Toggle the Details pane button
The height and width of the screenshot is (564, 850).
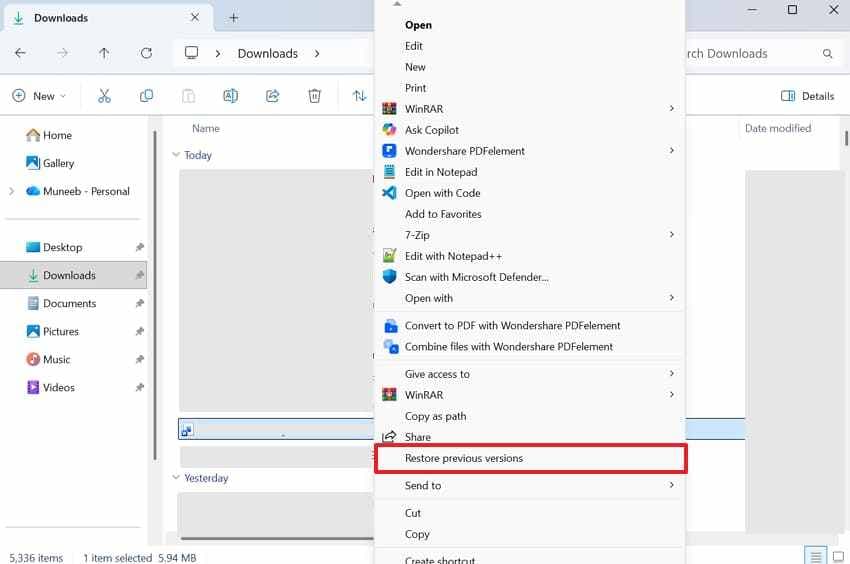point(807,96)
